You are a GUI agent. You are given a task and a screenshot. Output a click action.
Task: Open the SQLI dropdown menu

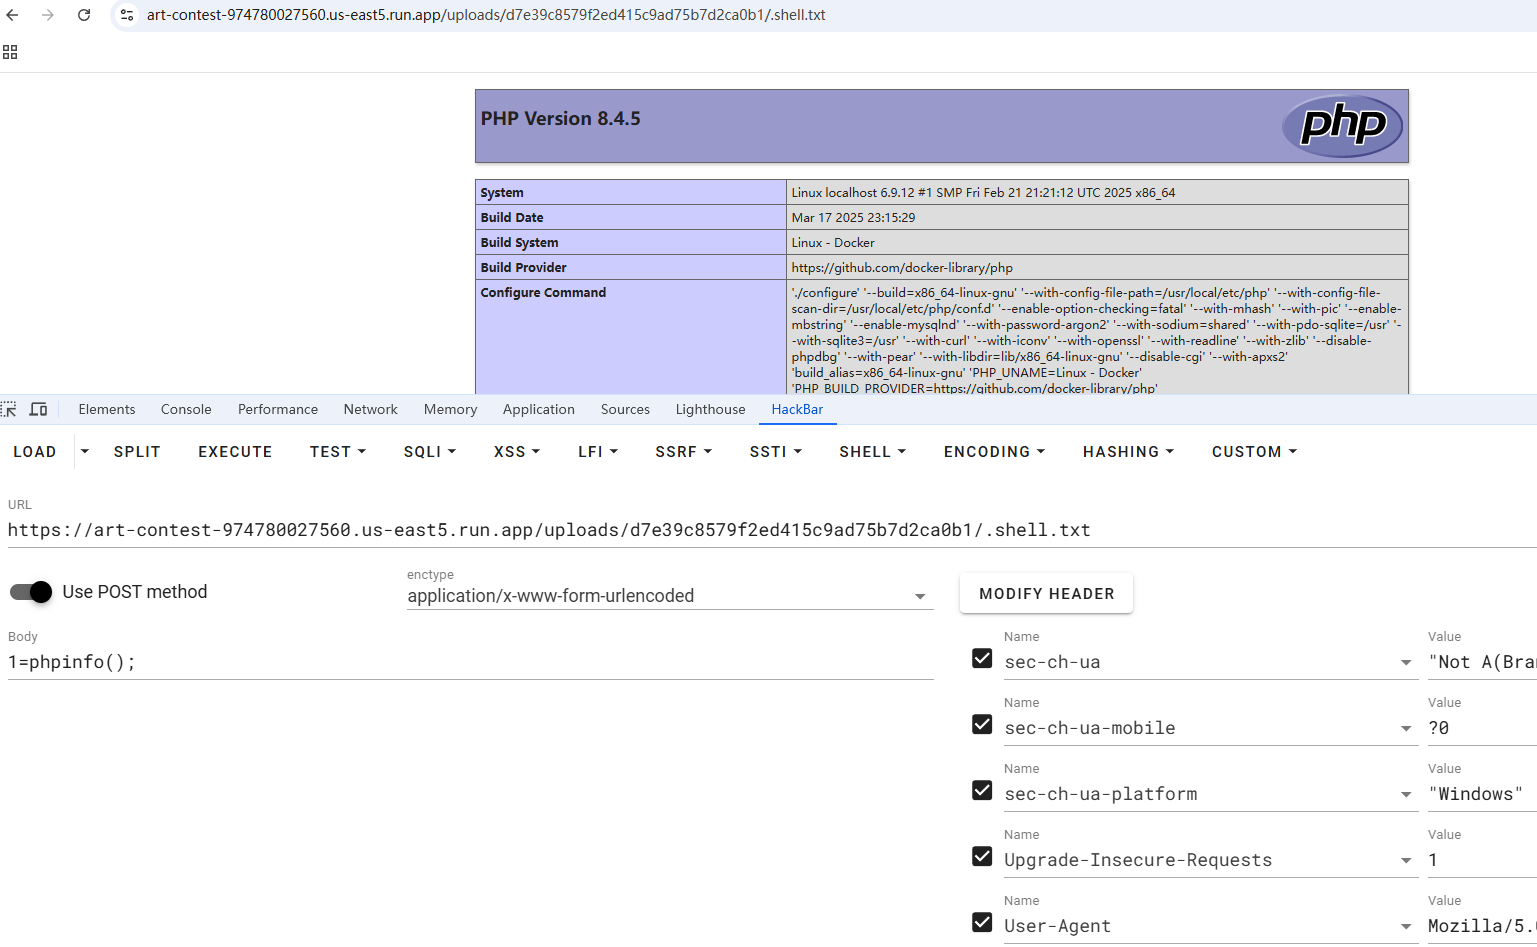pos(429,452)
